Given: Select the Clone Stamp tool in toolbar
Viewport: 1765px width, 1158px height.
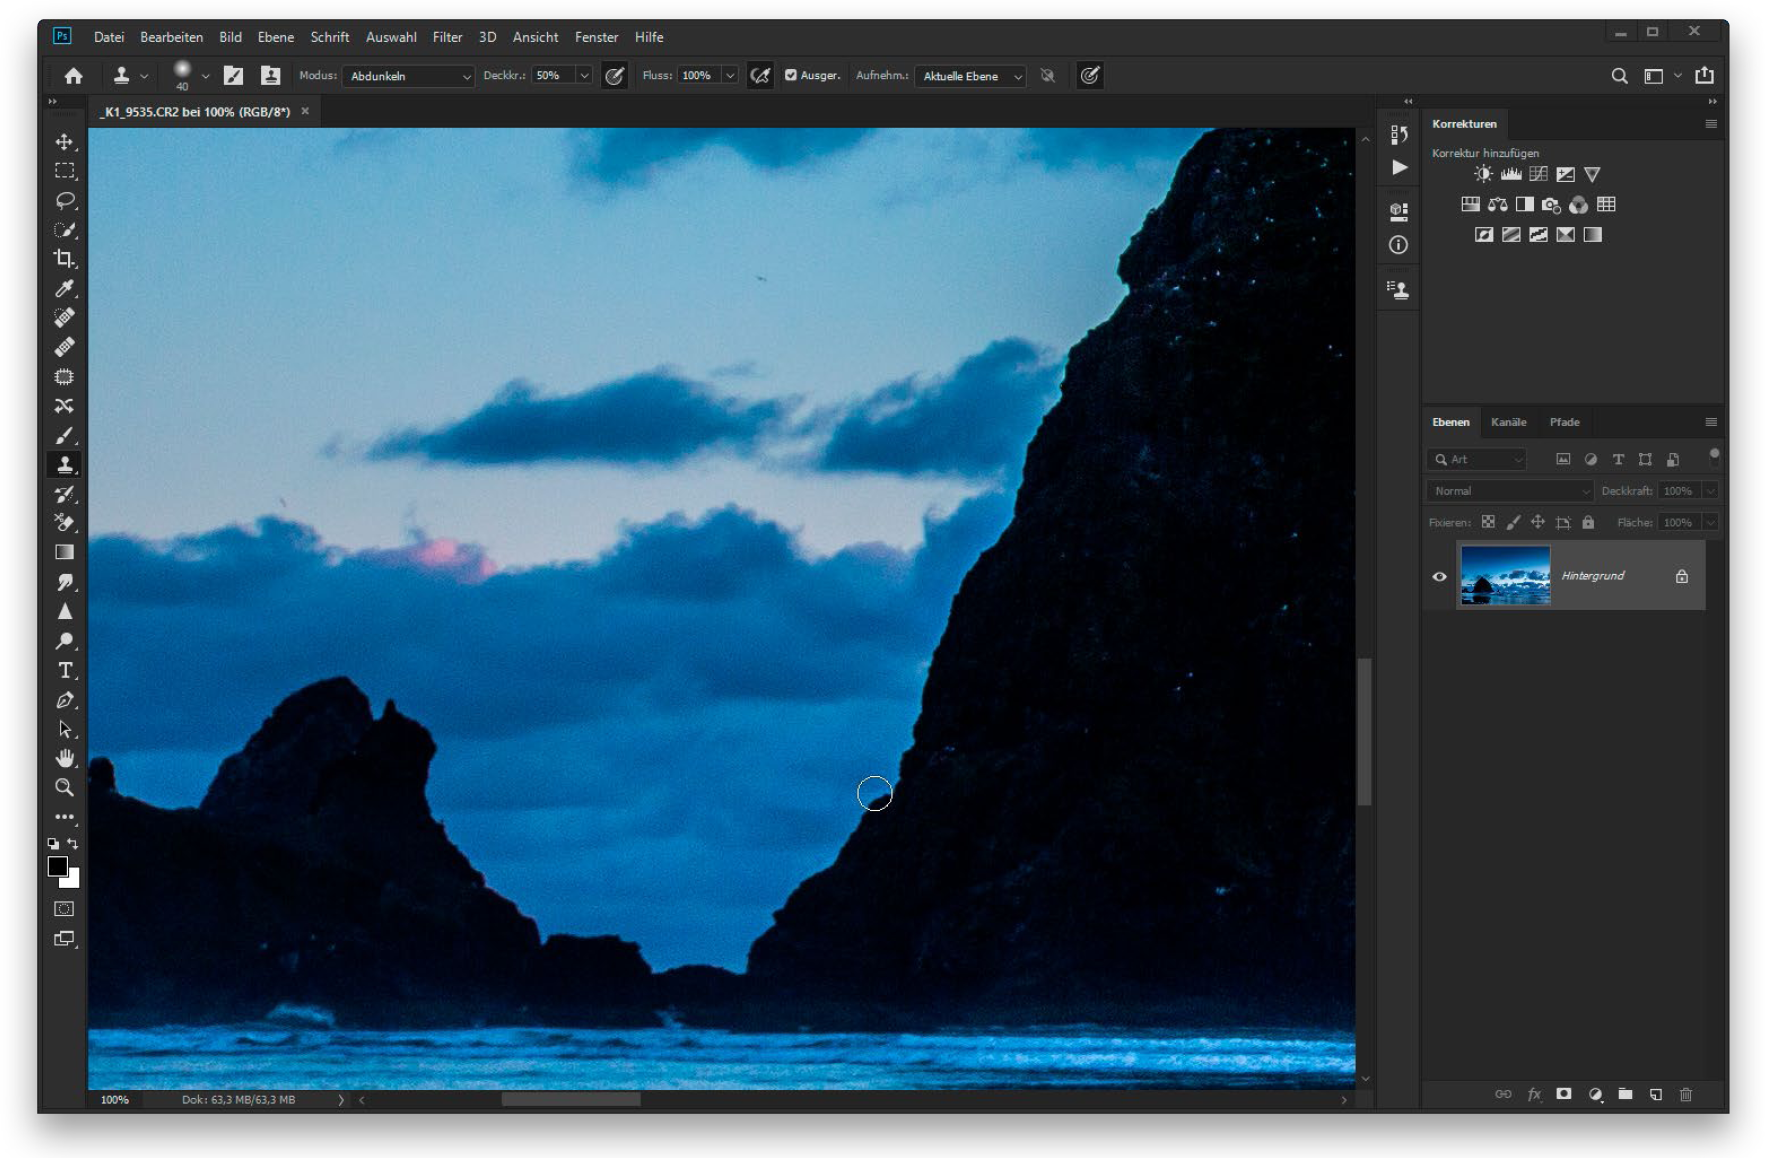Looking at the screenshot, I should [x=65, y=464].
